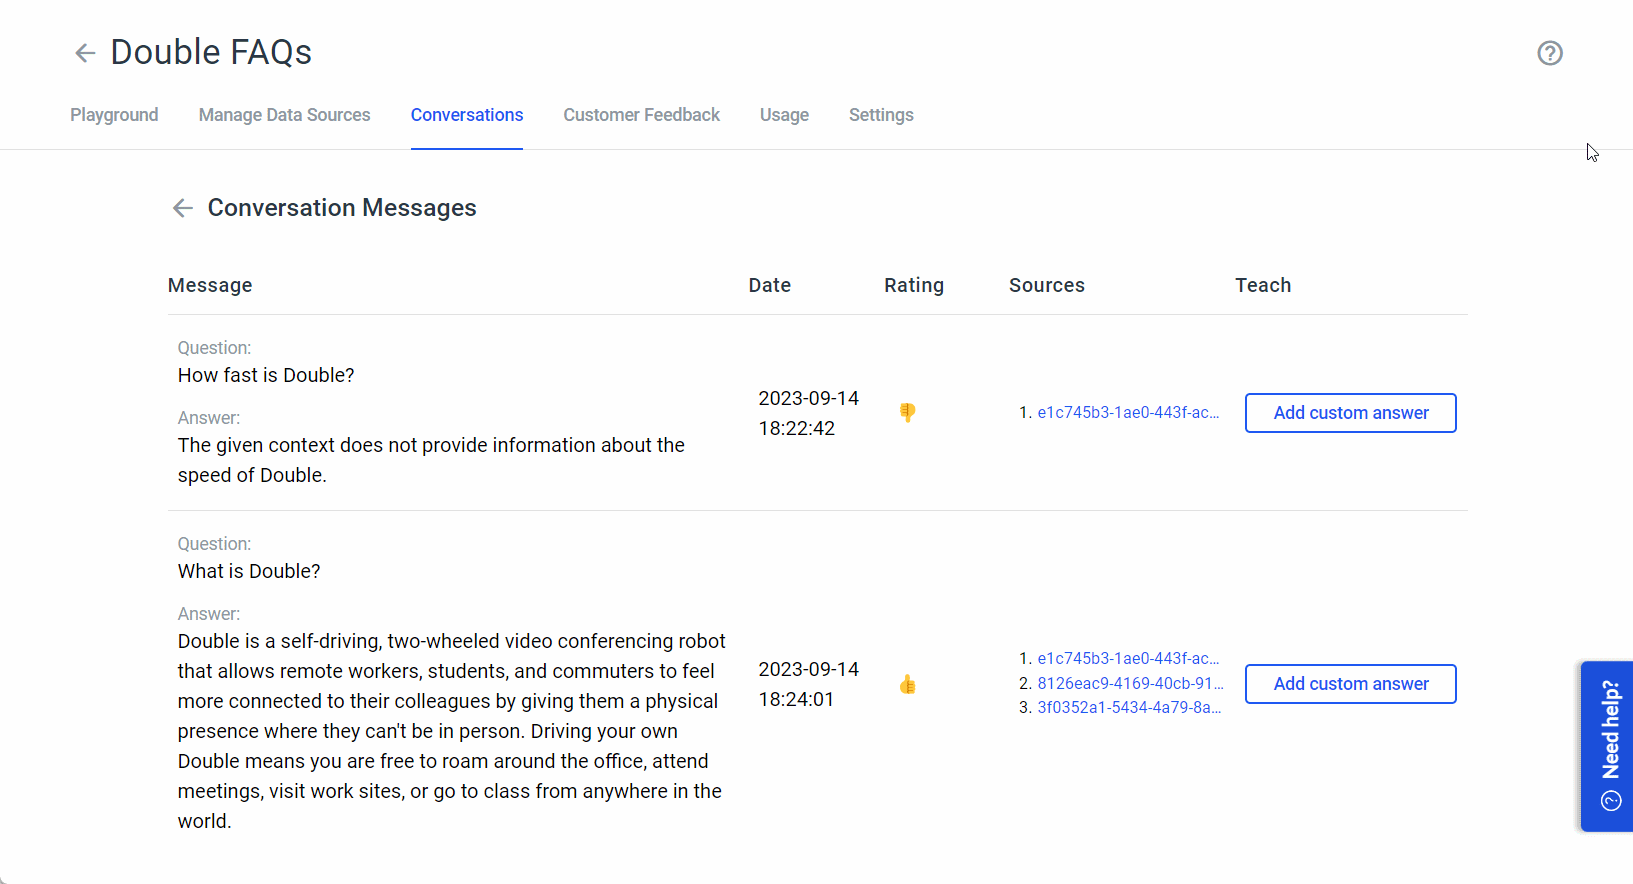This screenshot has width=1633, height=884.
Task: Open the Settings tab
Action: pos(881,115)
